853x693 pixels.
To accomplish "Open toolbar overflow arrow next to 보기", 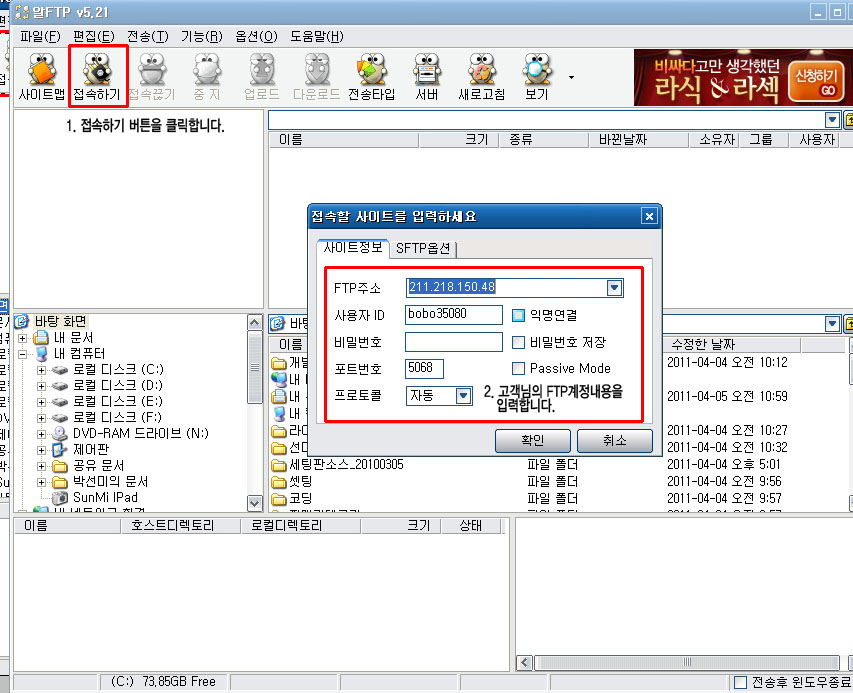I will tap(571, 77).
